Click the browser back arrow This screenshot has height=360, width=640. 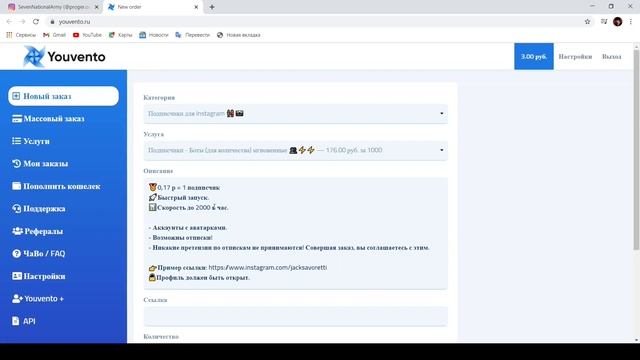[x=9, y=22]
